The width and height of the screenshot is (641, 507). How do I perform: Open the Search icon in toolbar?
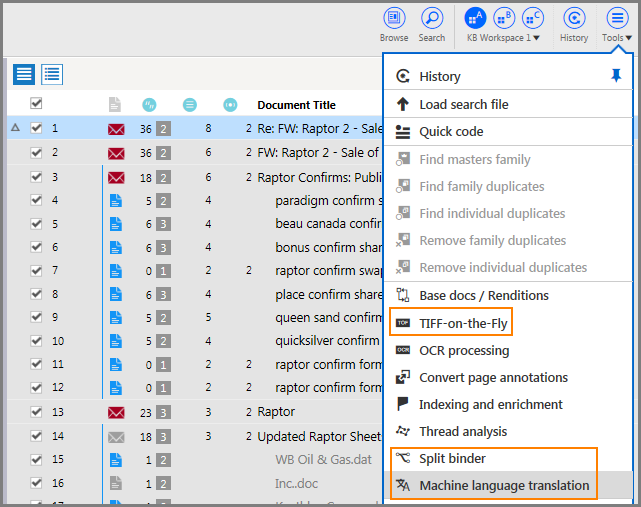point(432,18)
